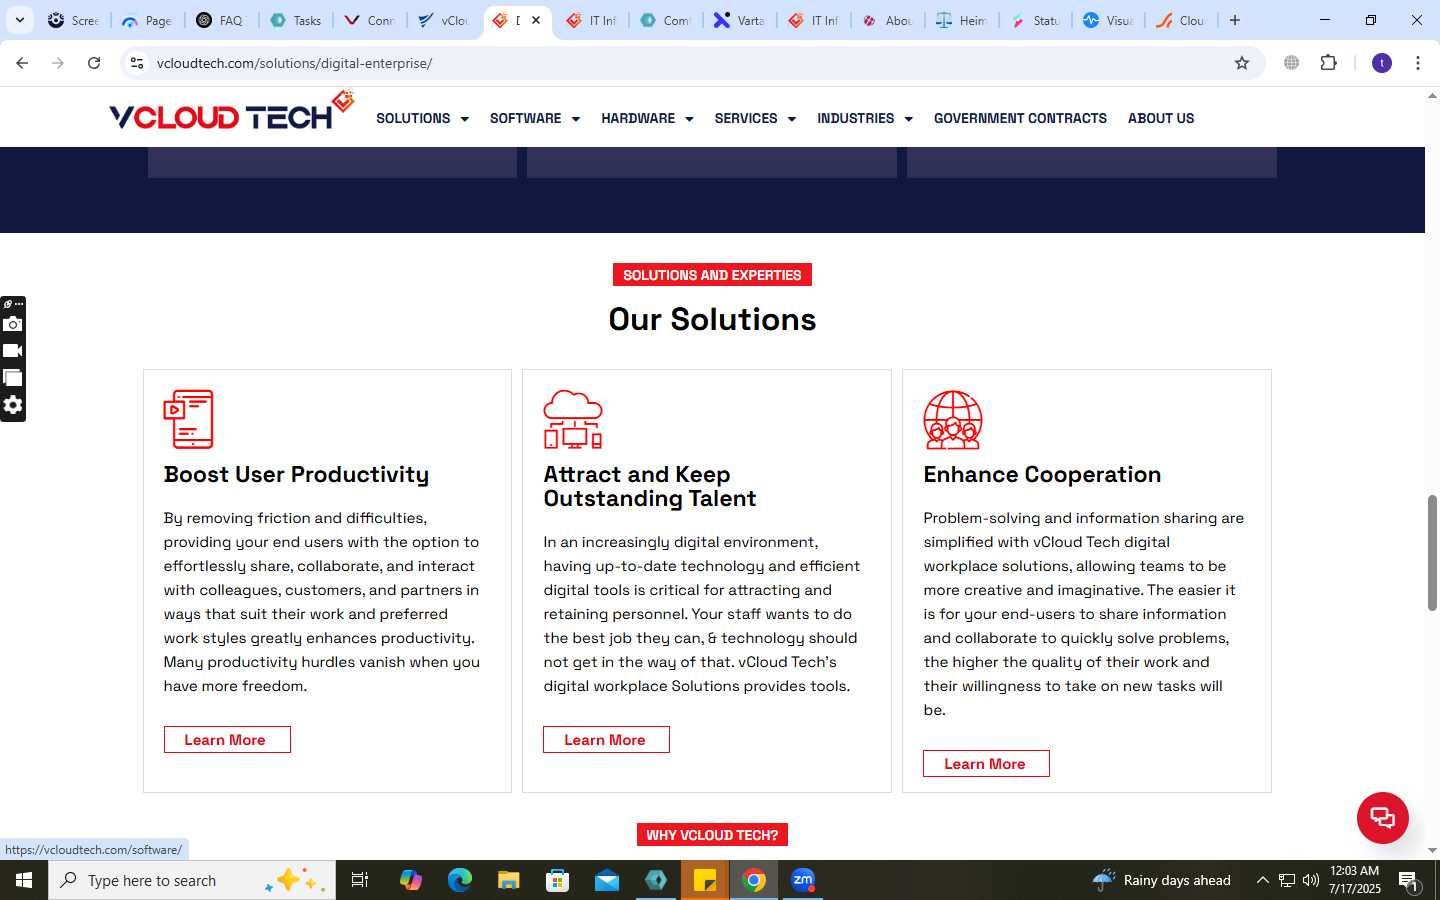The image size is (1440, 900).
Task: Click Learn More under Enhance Cooperation
Action: [986, 764]
